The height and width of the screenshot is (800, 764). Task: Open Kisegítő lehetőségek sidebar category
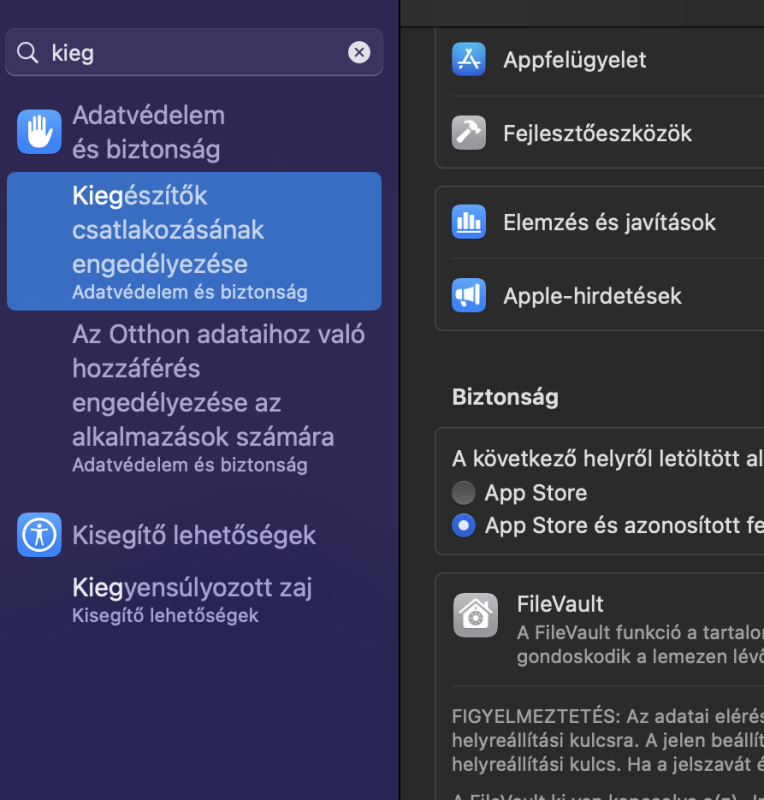coord(194,535)
